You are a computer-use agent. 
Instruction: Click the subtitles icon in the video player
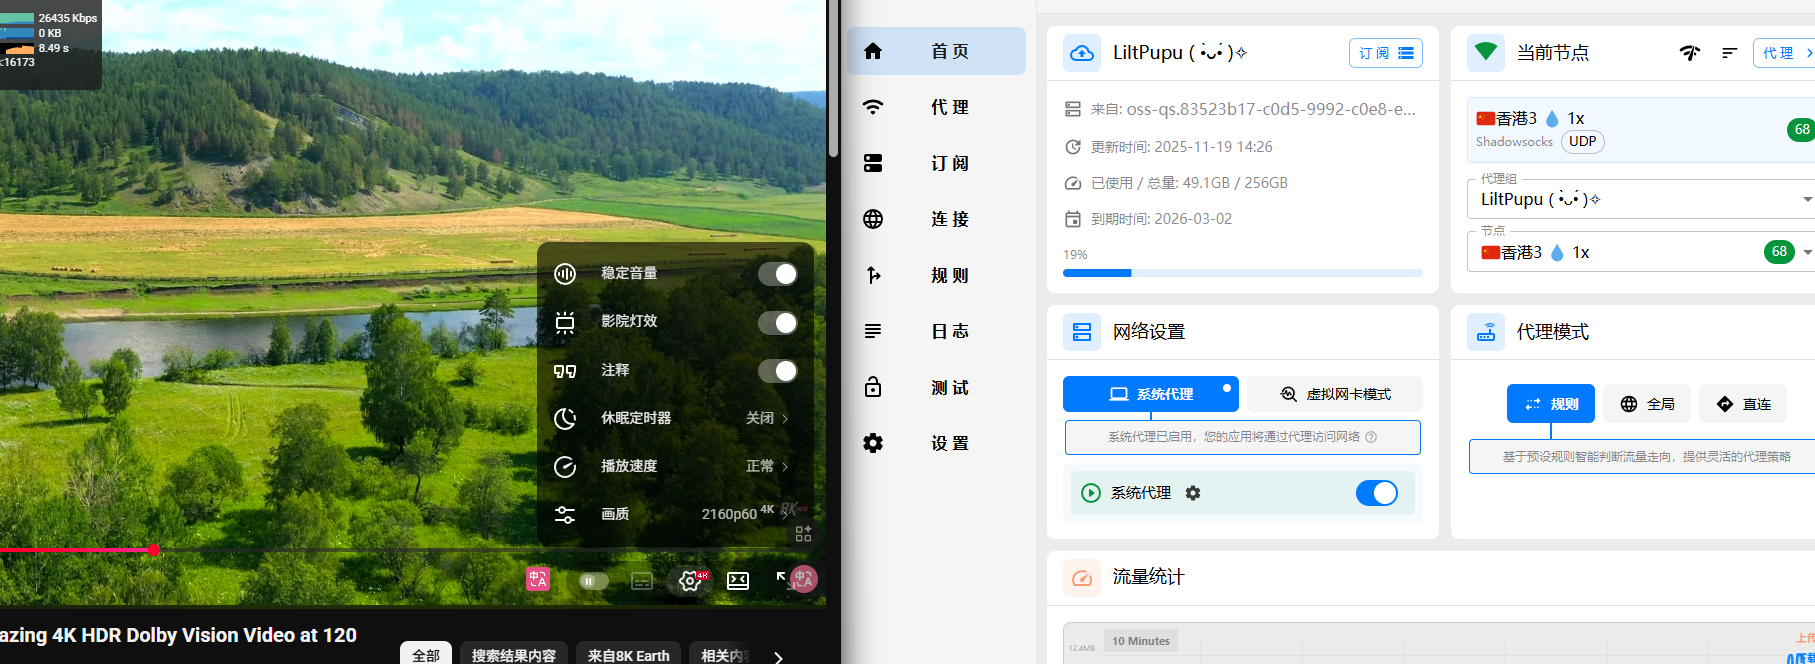[642, 581]
